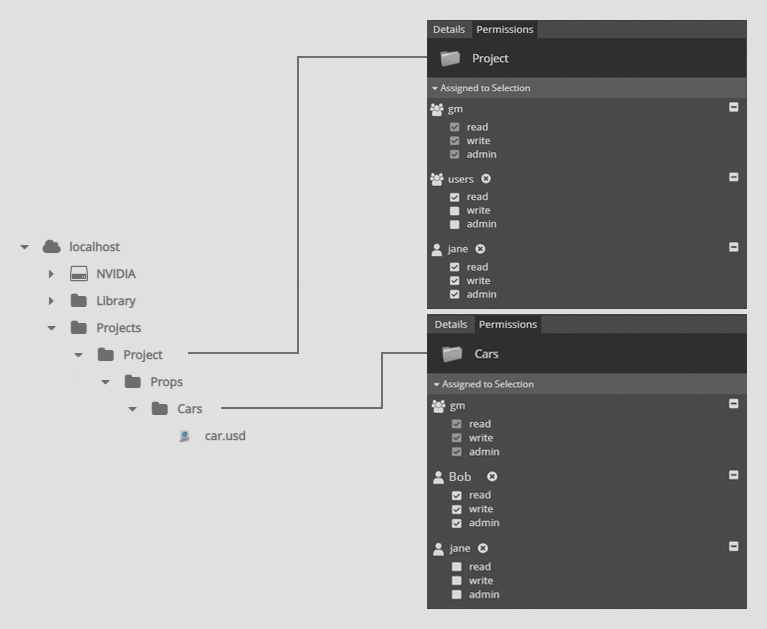Click folder icon in Project permissions header
Screen dimensions: 767x629
[x=450, y=58]
